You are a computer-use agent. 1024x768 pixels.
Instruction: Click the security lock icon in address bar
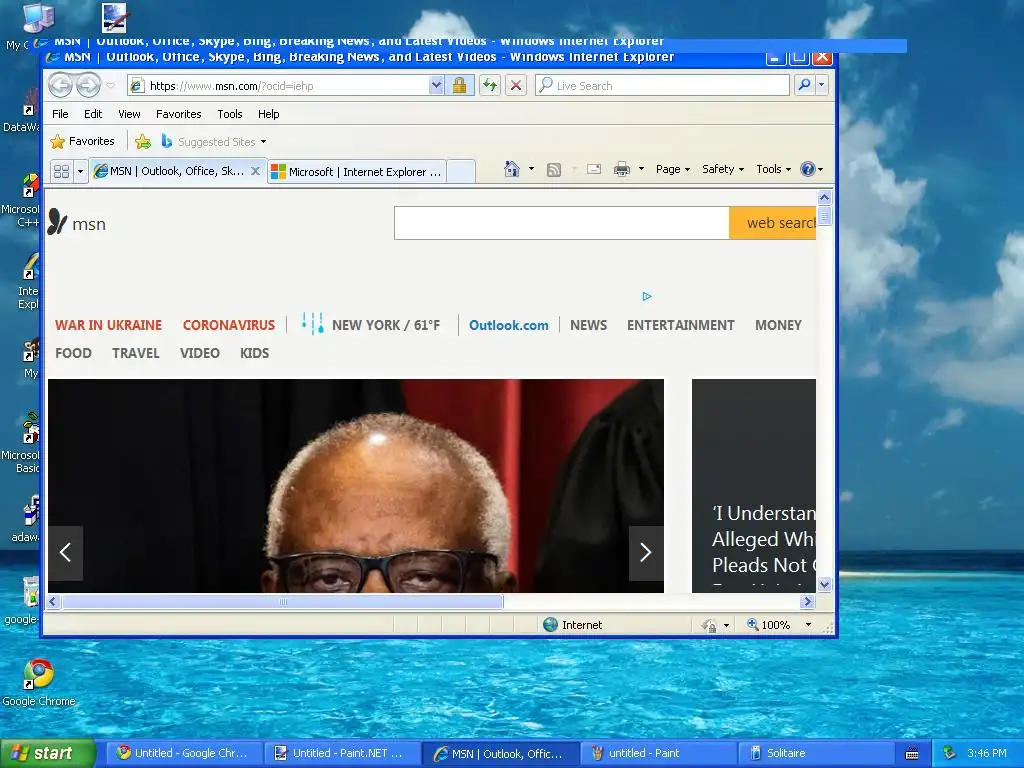point(459,86)
